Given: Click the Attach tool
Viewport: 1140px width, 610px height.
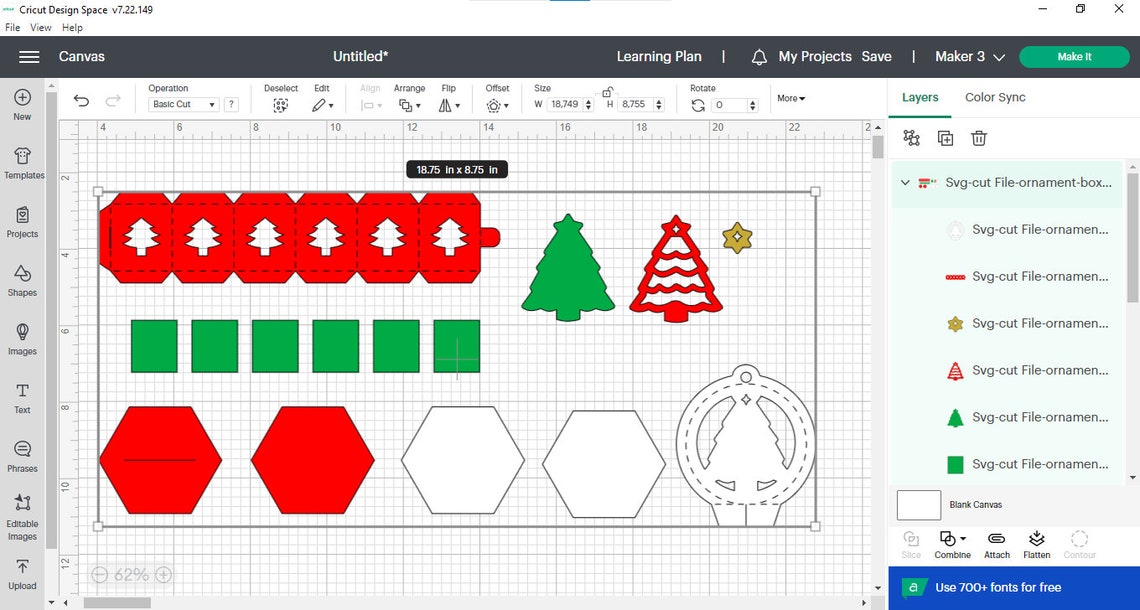Looking at the screenshot, I should [x=997, y=545].
